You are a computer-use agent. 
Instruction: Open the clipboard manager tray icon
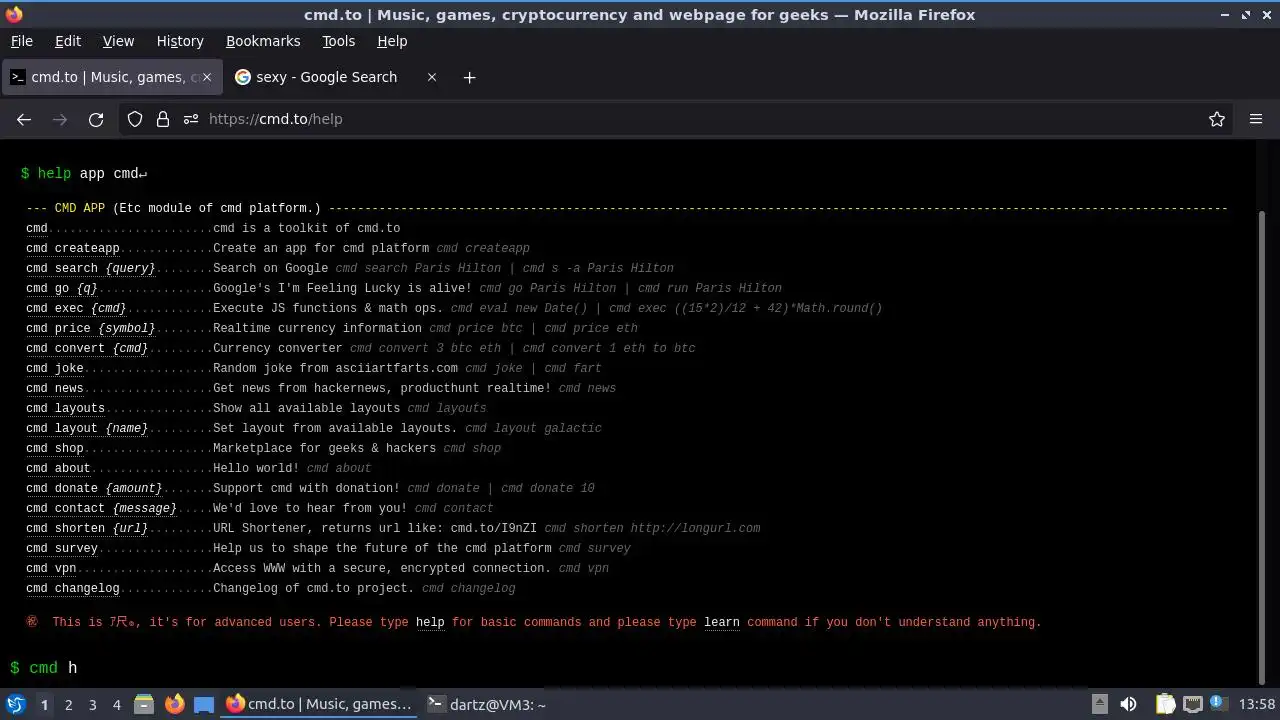1165,704
